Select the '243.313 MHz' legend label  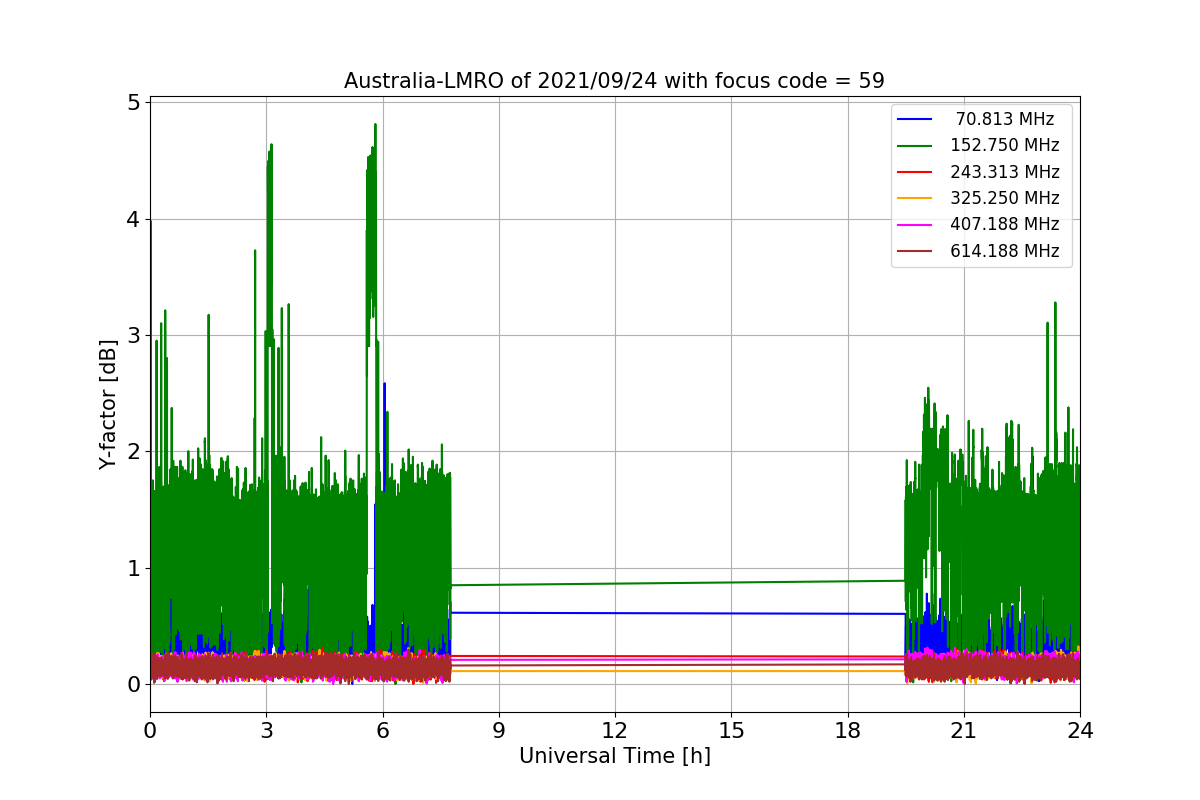[1005, 172]
